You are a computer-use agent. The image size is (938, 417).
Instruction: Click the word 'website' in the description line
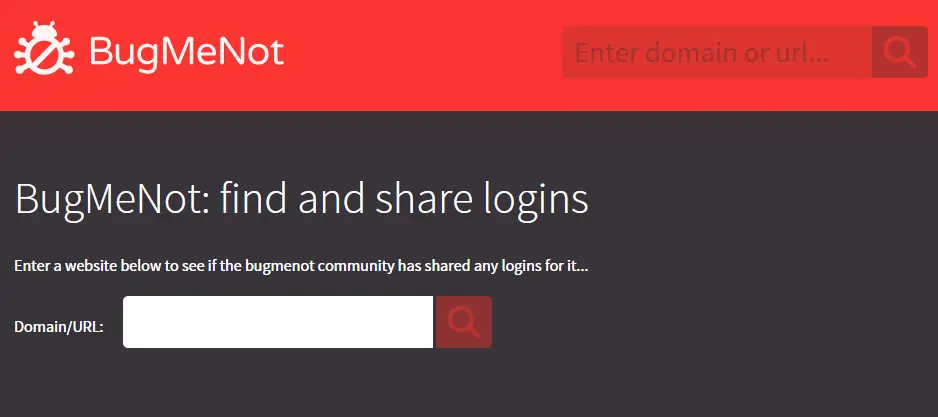(91, 266)
